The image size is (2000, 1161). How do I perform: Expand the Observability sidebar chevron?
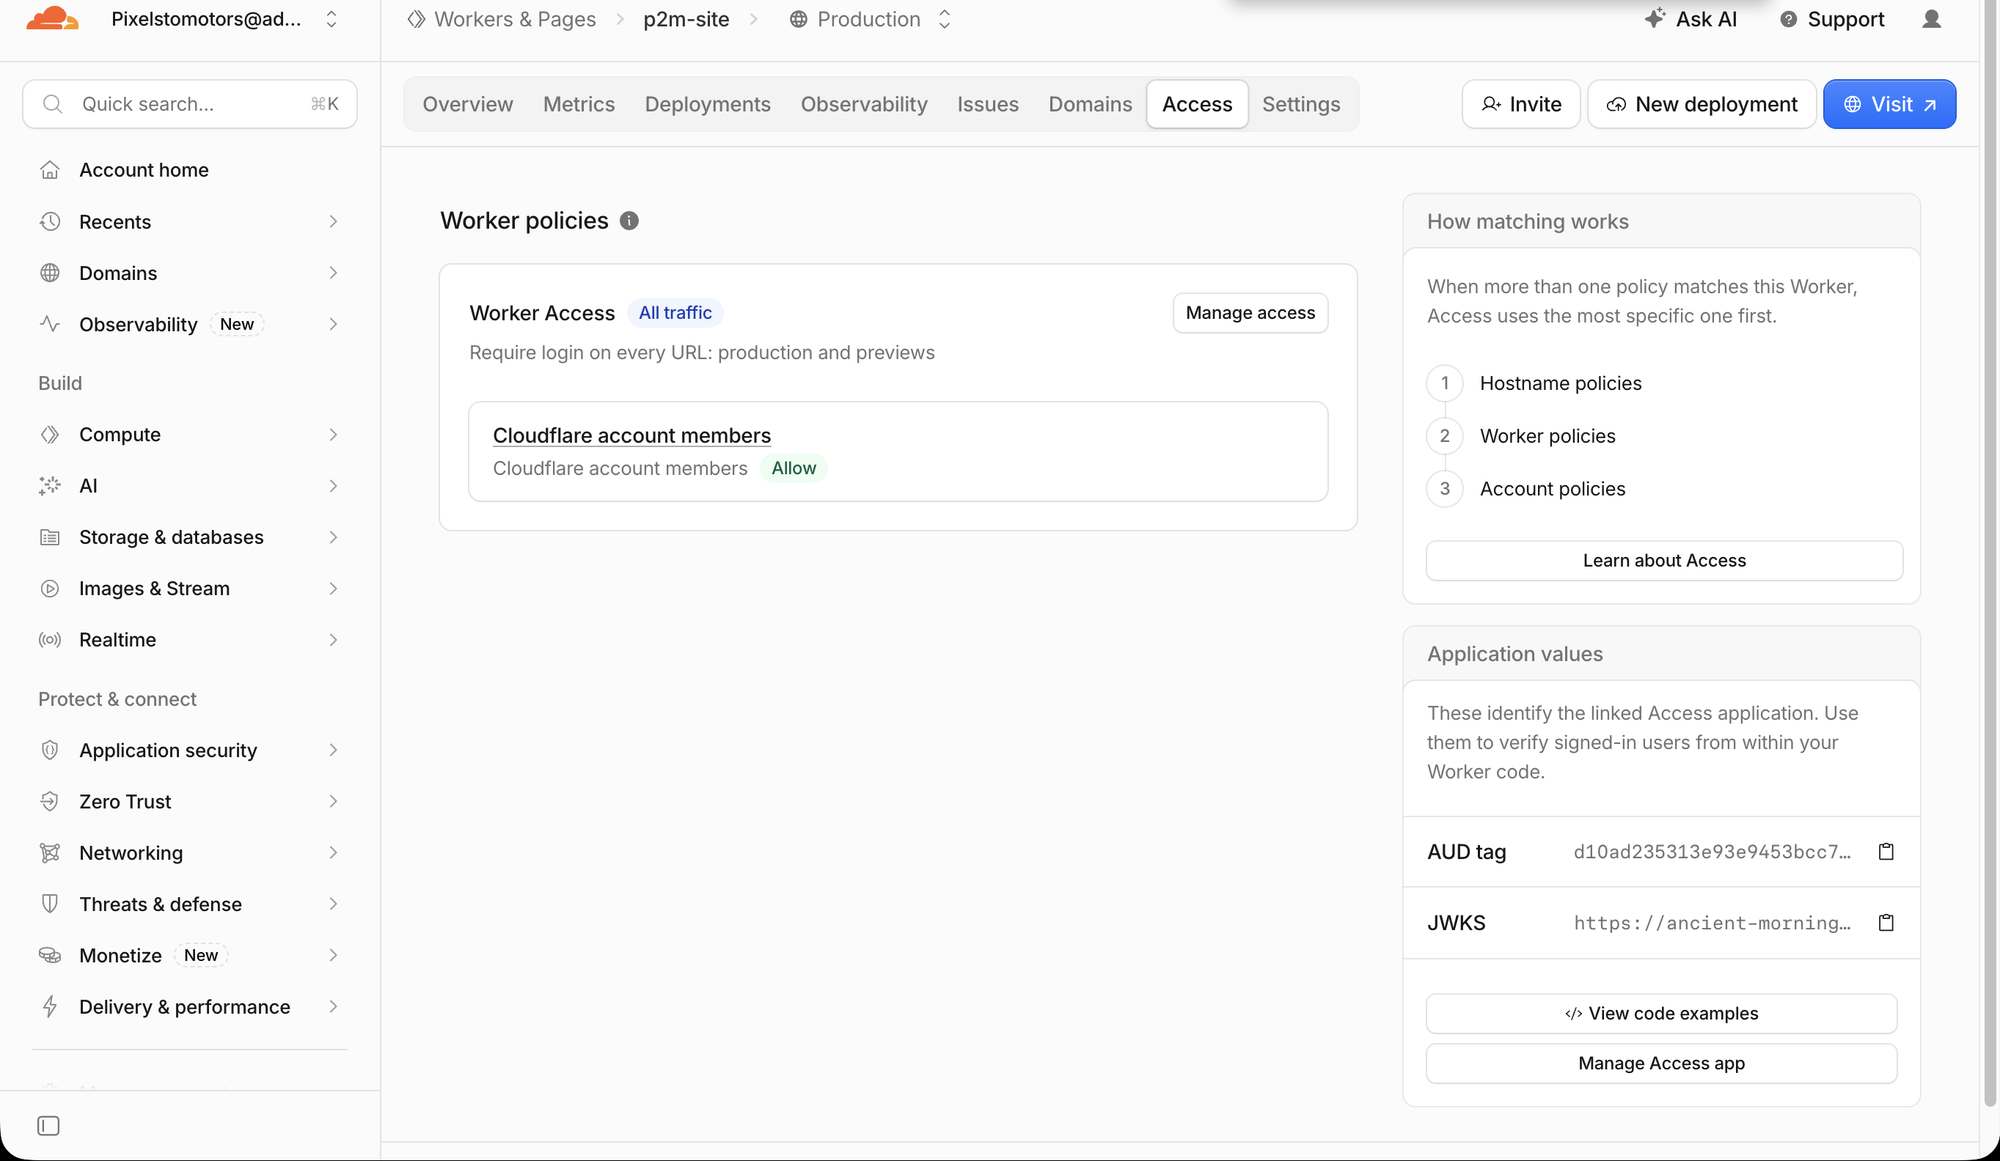point(333,324)
